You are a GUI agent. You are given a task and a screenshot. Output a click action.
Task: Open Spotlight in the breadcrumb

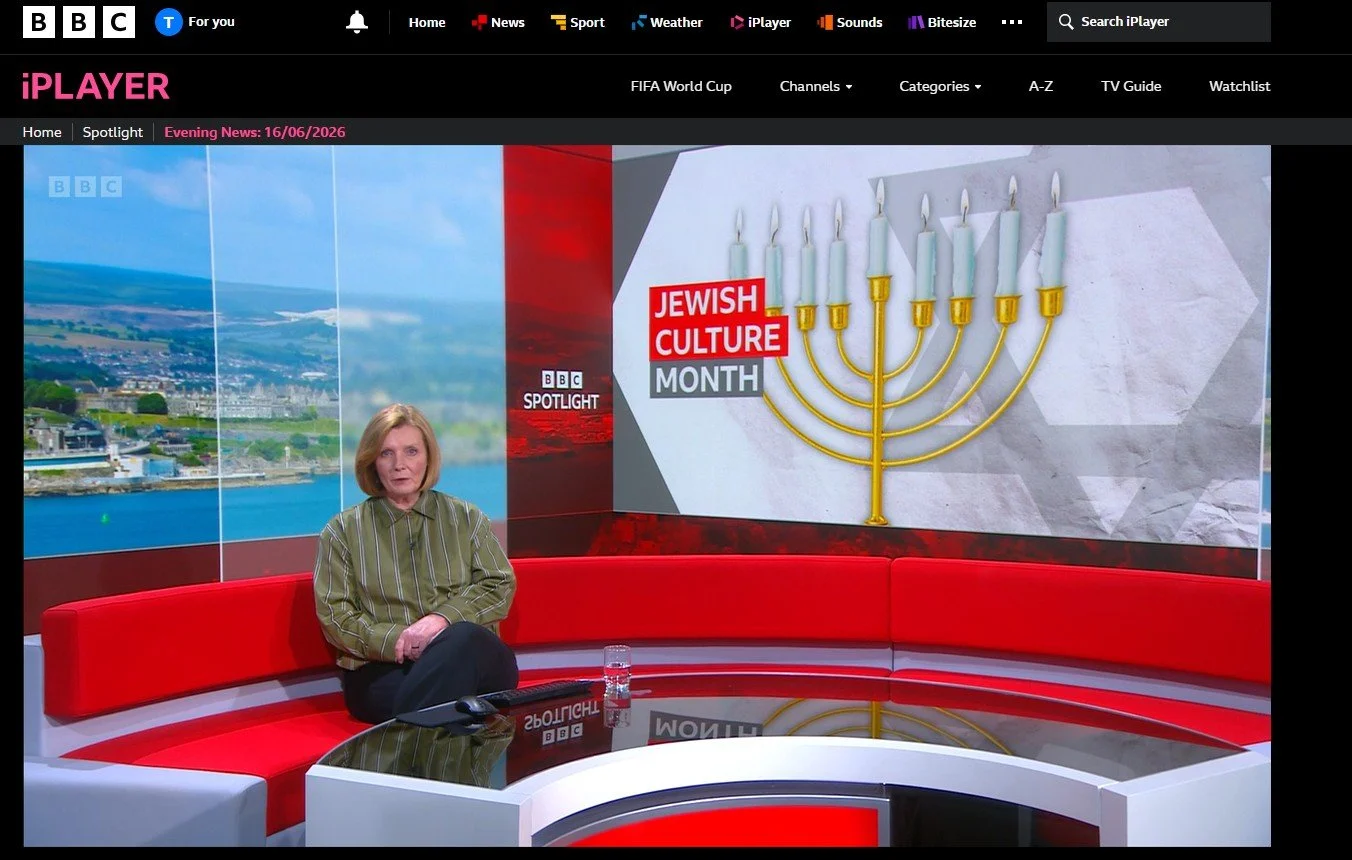[113, 132]
